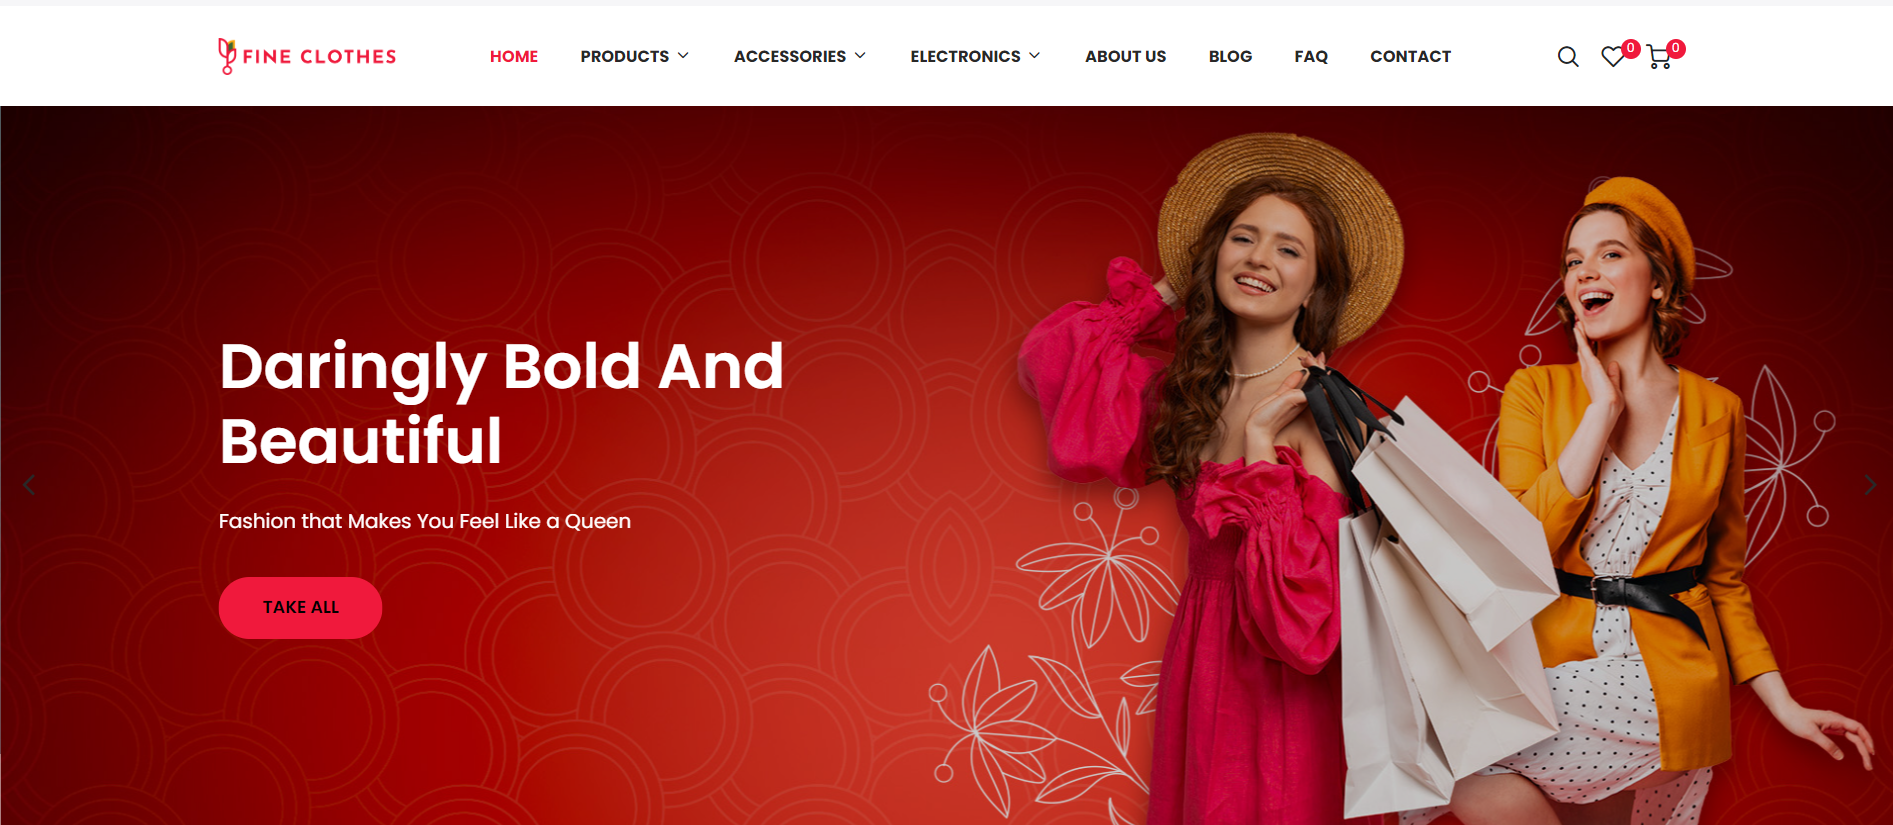The width and height of the screenshot is (1893, 825).
Task: Click the Fine Clothes flower logo
Action: point(227,56)
